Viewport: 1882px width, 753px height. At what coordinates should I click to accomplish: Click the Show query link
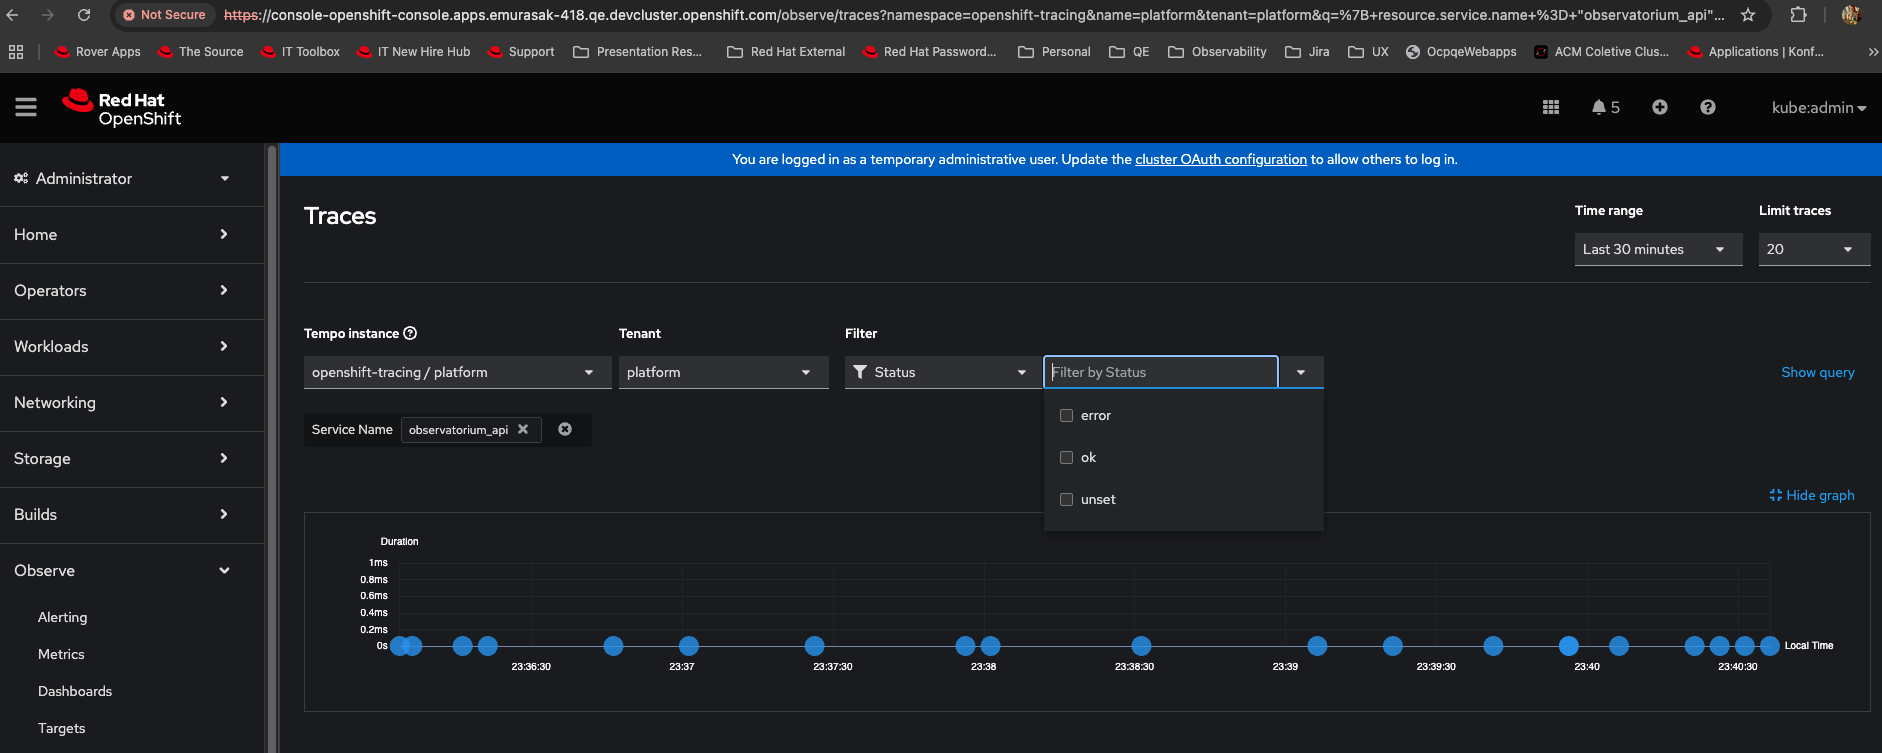tap(1817, 372)
